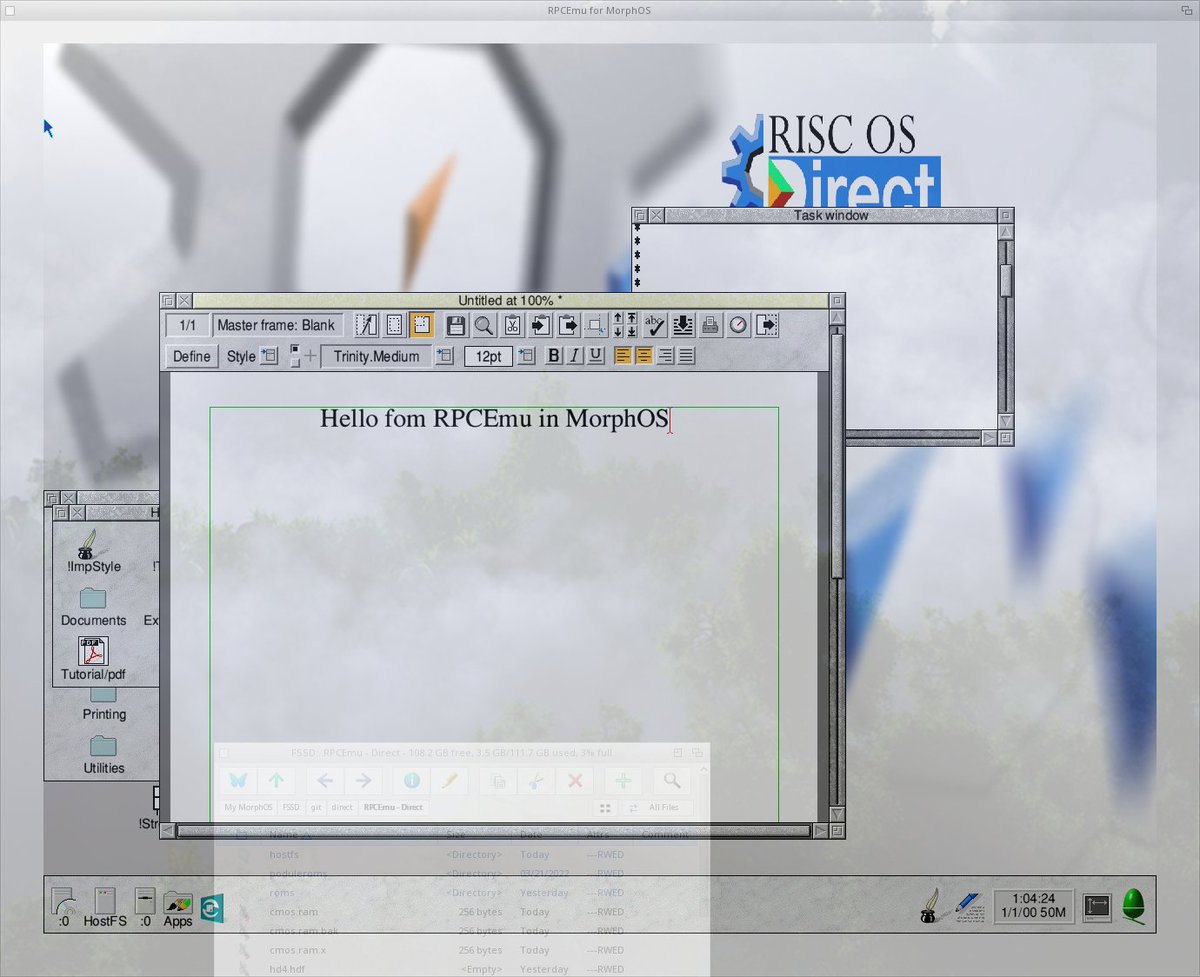Click the save document disk icon

click(x=456, y=325)
